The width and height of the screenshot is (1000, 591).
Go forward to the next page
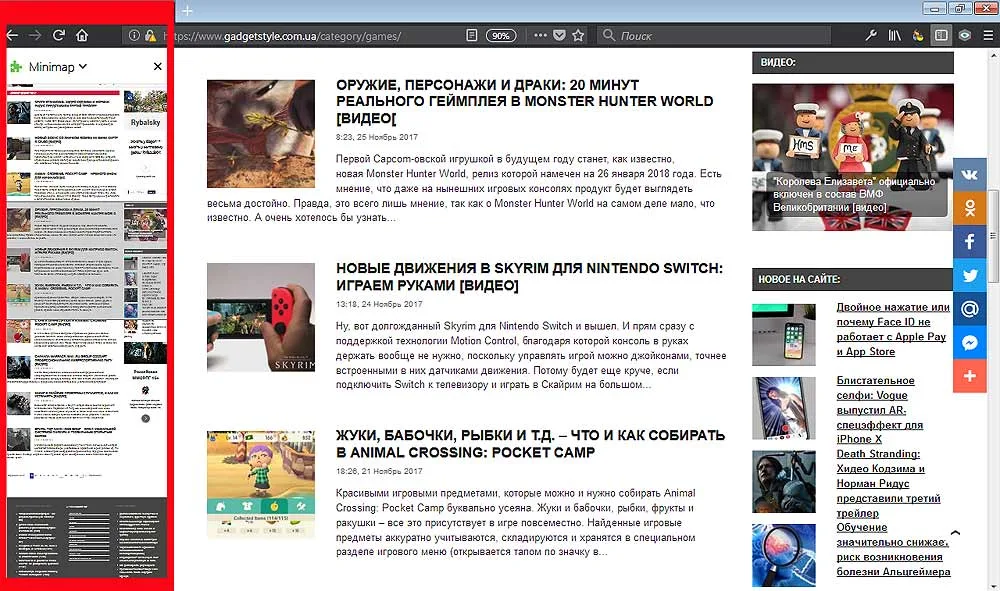pyautogui.click(x=35, y=36)
